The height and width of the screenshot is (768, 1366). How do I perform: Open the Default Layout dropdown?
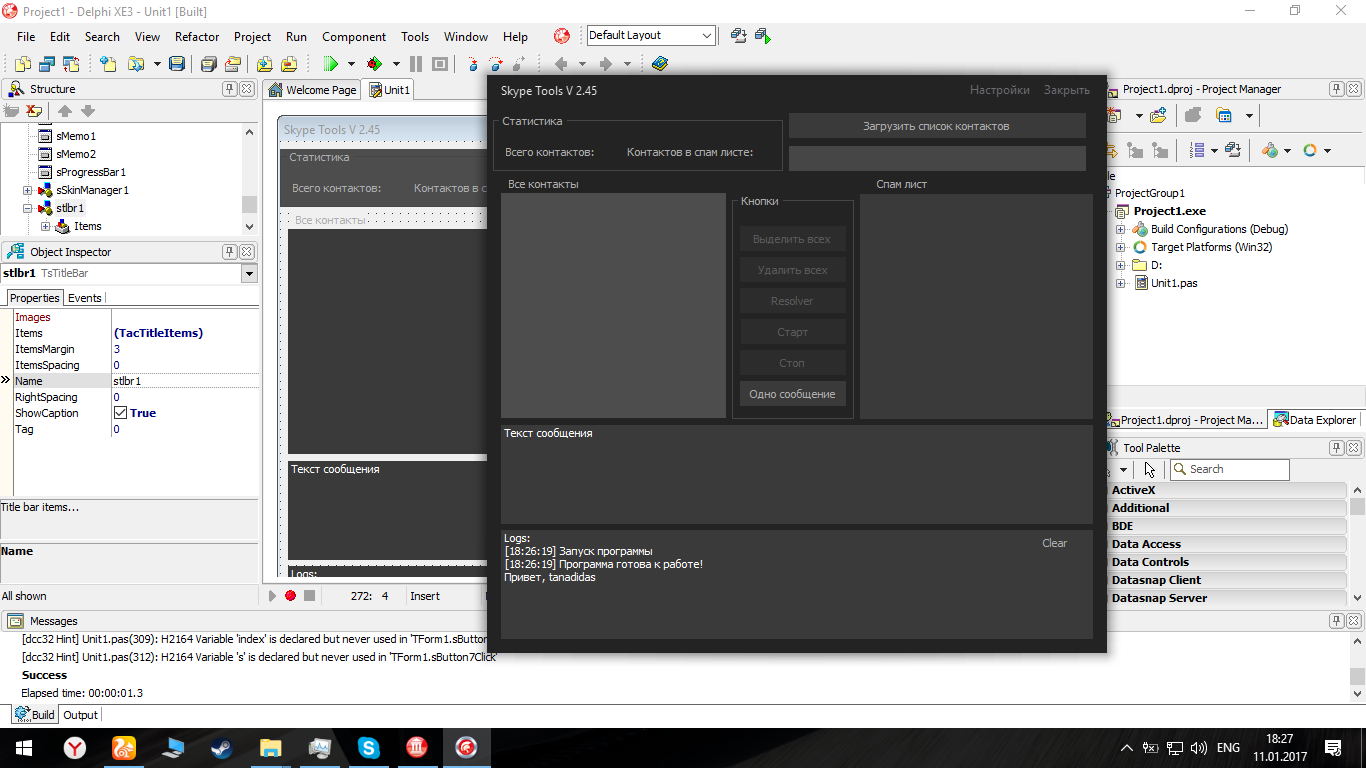click(707, 36)
